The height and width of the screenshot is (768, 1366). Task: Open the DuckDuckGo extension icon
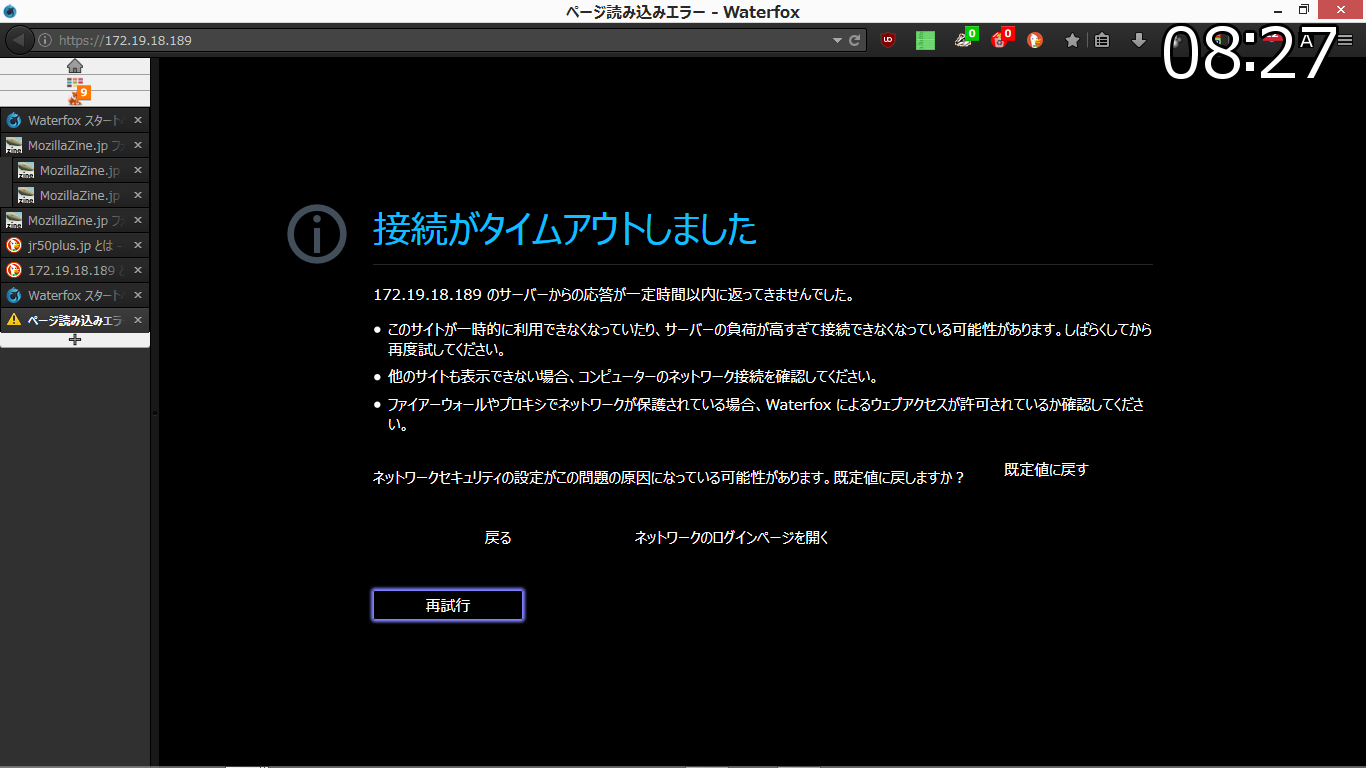(1035, 41)
